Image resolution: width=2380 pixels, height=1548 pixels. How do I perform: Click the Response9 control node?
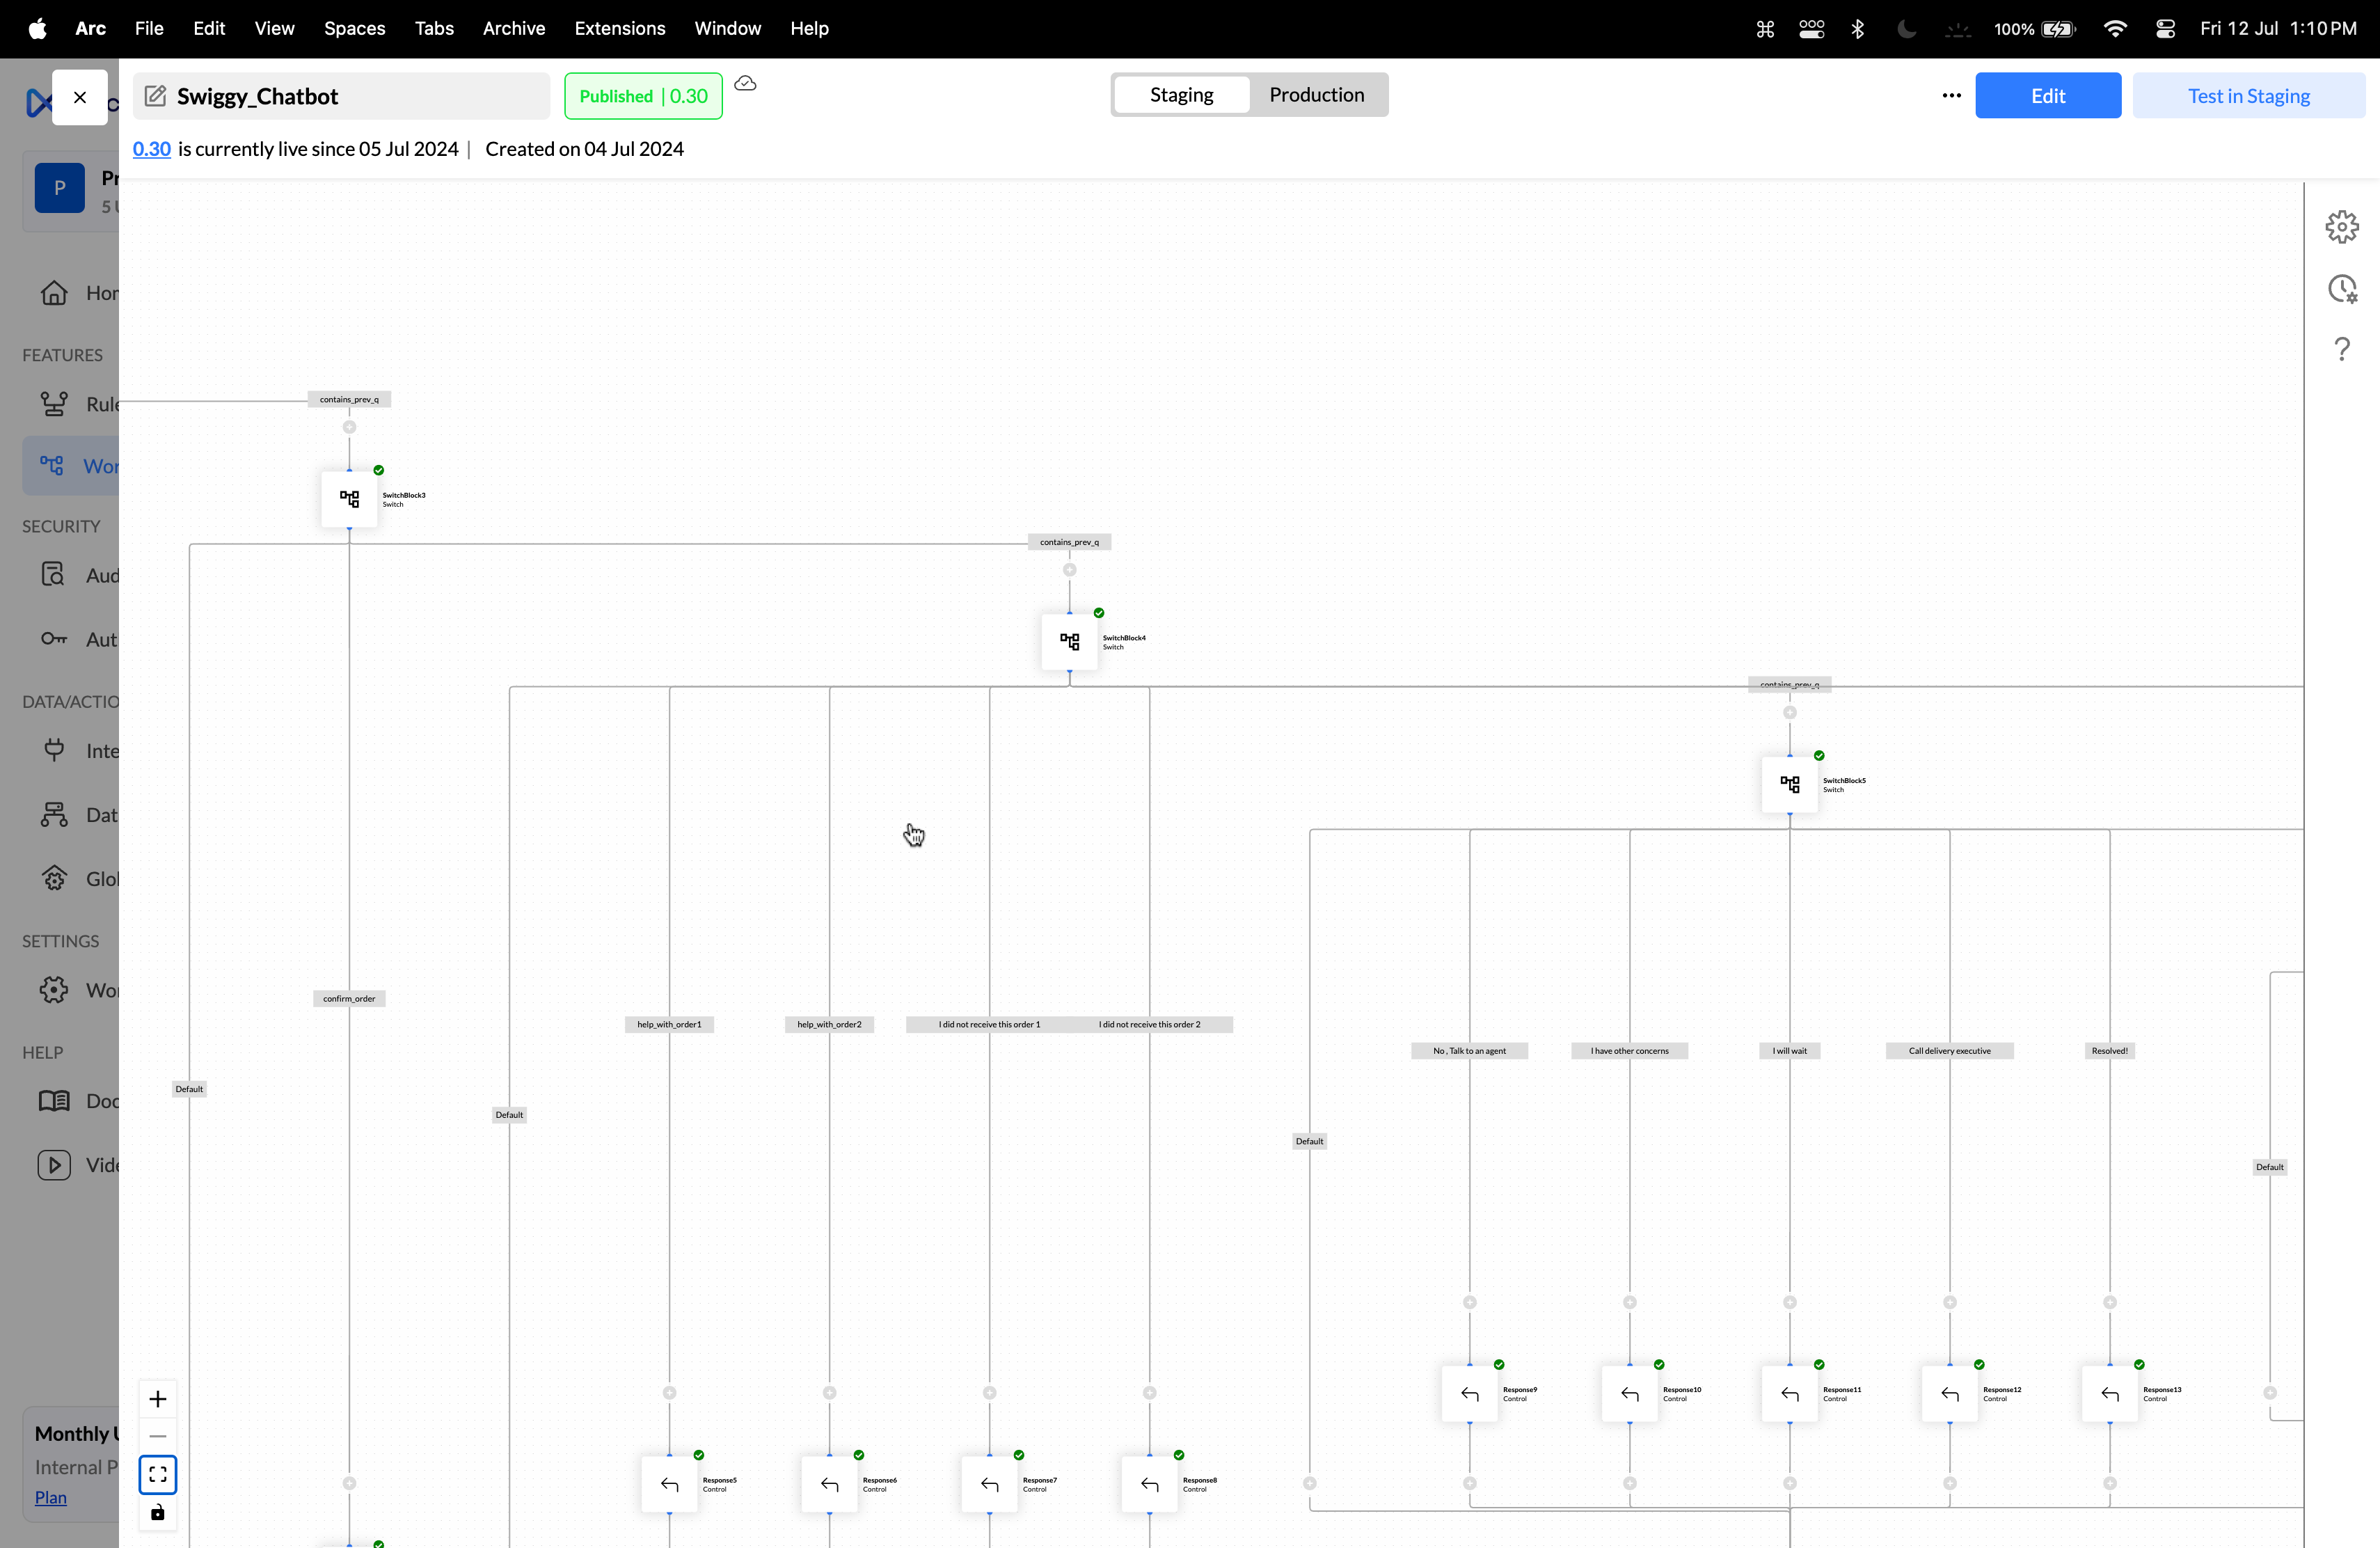pyautogui.click(x=1469, y=1394)
